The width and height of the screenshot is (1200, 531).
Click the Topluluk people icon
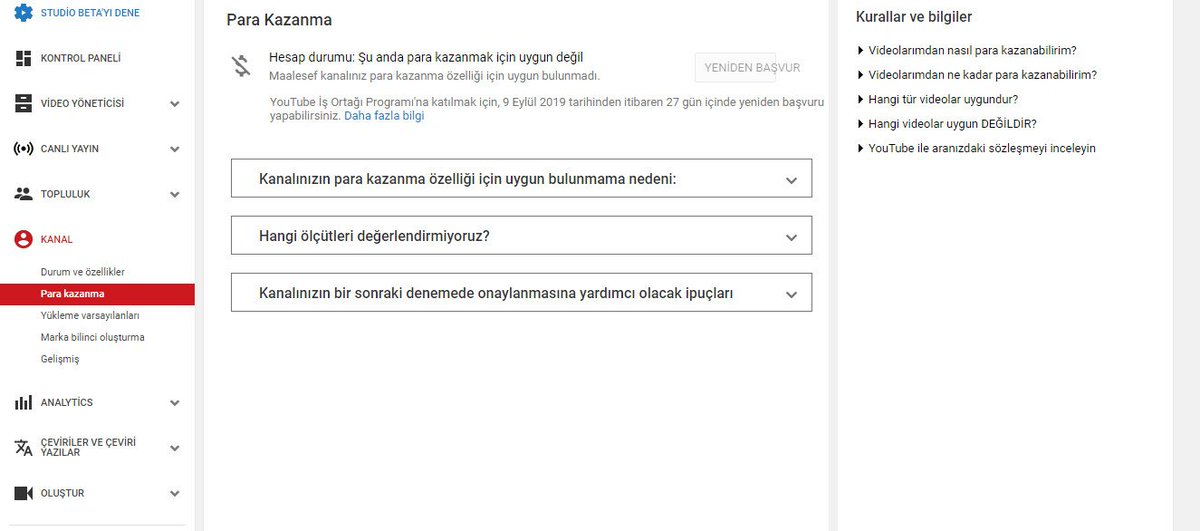(23, 194)
